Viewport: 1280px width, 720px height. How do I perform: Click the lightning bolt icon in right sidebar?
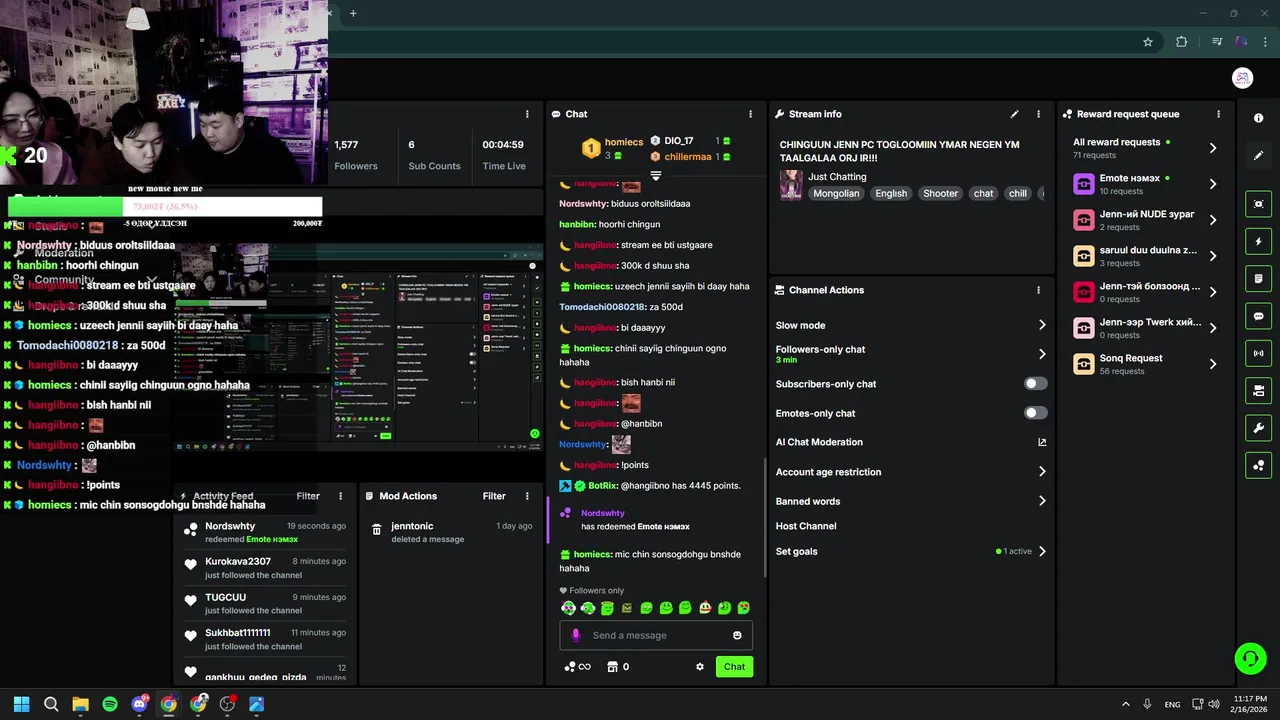(x=1258, y=241)
